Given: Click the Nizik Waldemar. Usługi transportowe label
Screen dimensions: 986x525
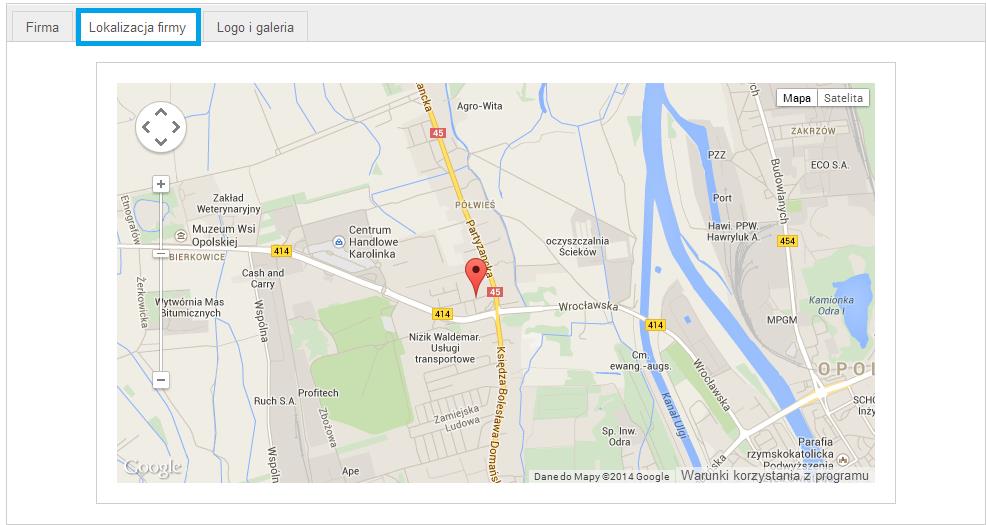Looking at the screenshot, I should click(x=445, y=348).
